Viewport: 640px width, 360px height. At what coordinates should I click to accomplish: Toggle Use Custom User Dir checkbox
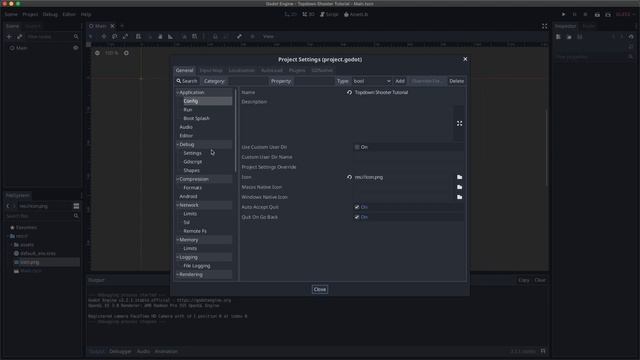pyautogui.click(x=357, y=147)
